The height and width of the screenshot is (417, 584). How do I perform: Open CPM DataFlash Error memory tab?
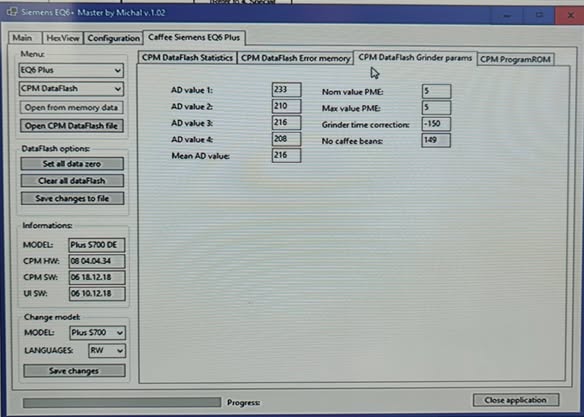click(x=295, y=58)
